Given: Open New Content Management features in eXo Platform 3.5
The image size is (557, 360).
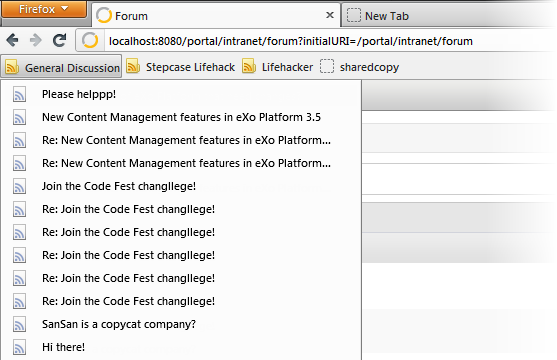Looking at the screenshot, I should pos(180,117).
